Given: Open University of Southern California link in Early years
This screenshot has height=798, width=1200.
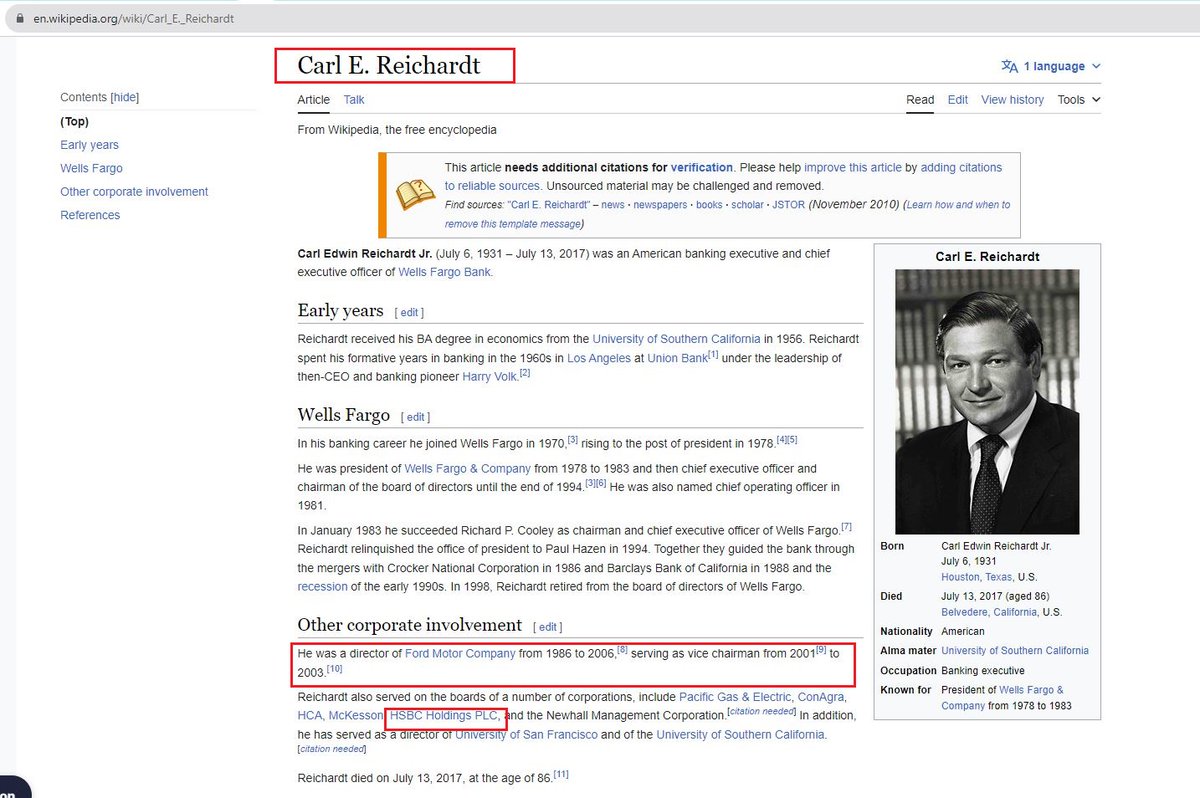Looking at the screenshot, I should click(676, 339).
